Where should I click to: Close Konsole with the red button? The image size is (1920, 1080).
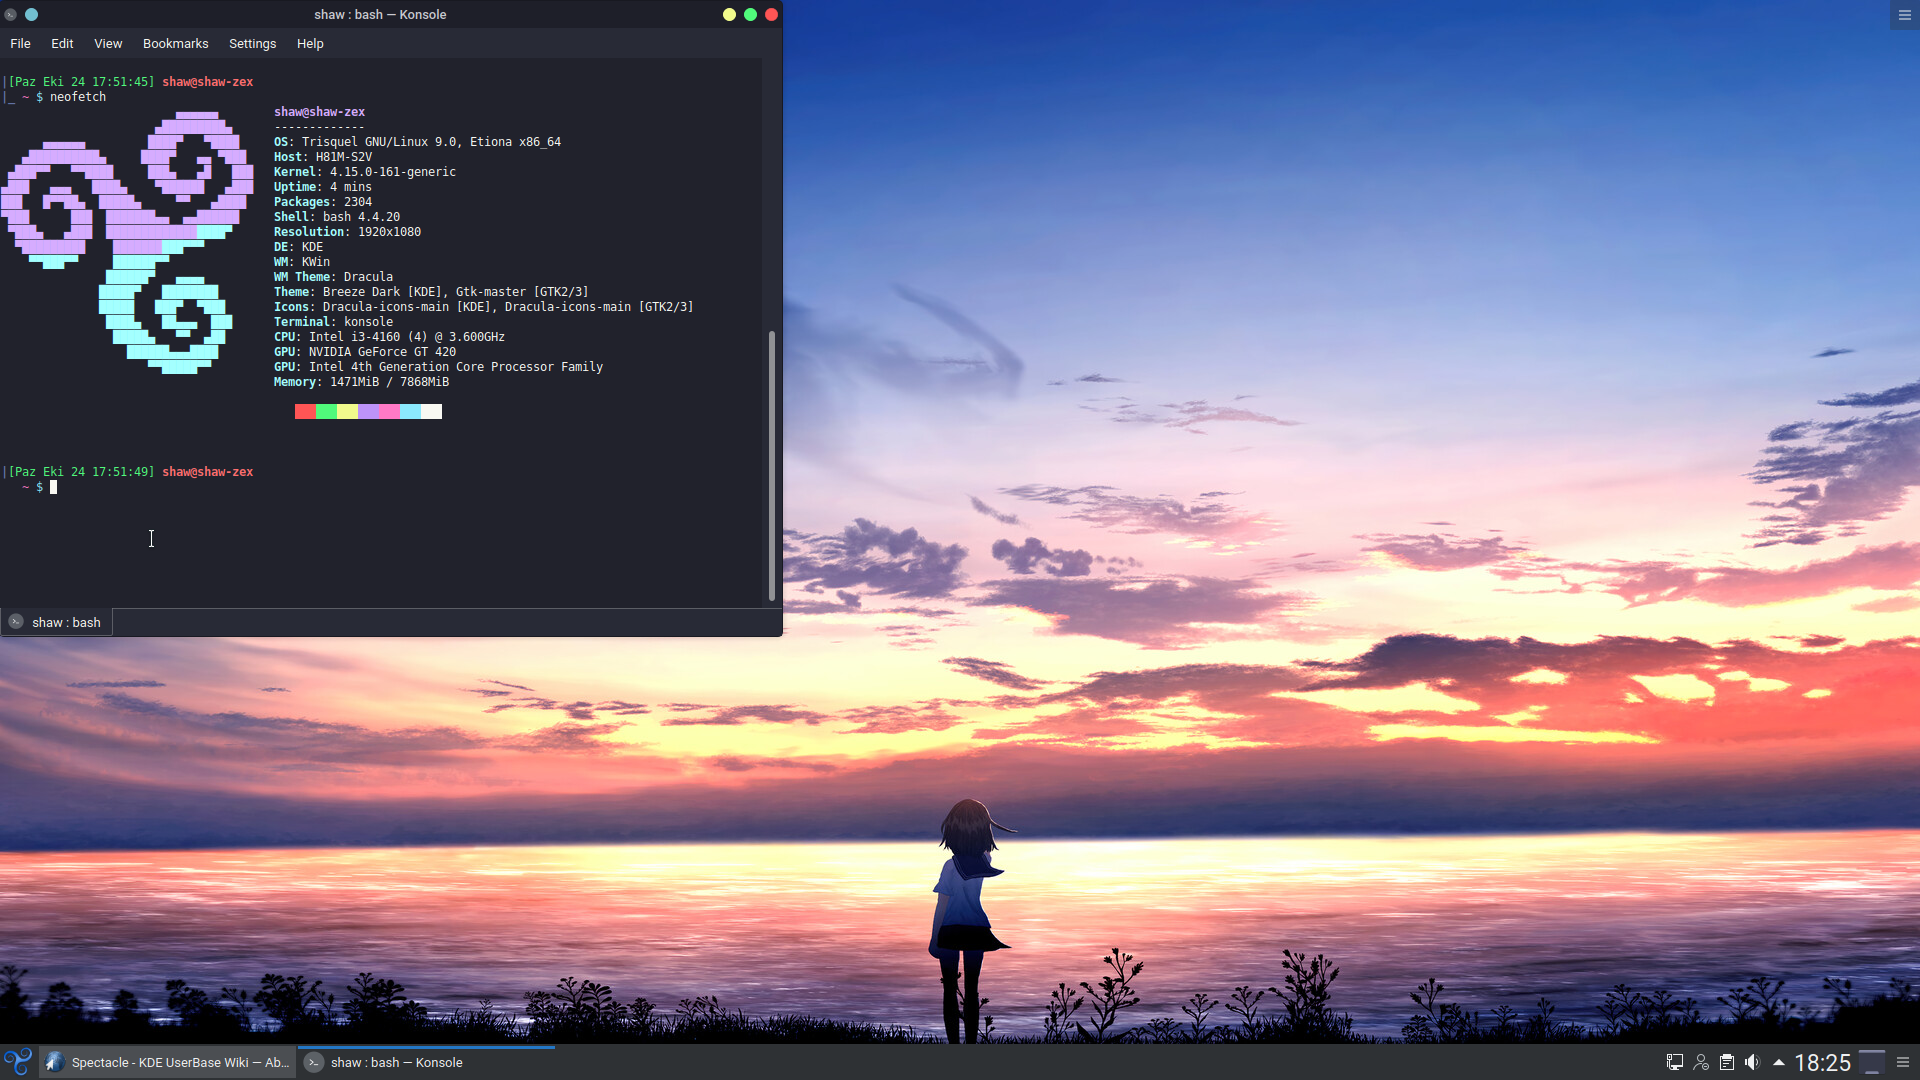(771, 15)
